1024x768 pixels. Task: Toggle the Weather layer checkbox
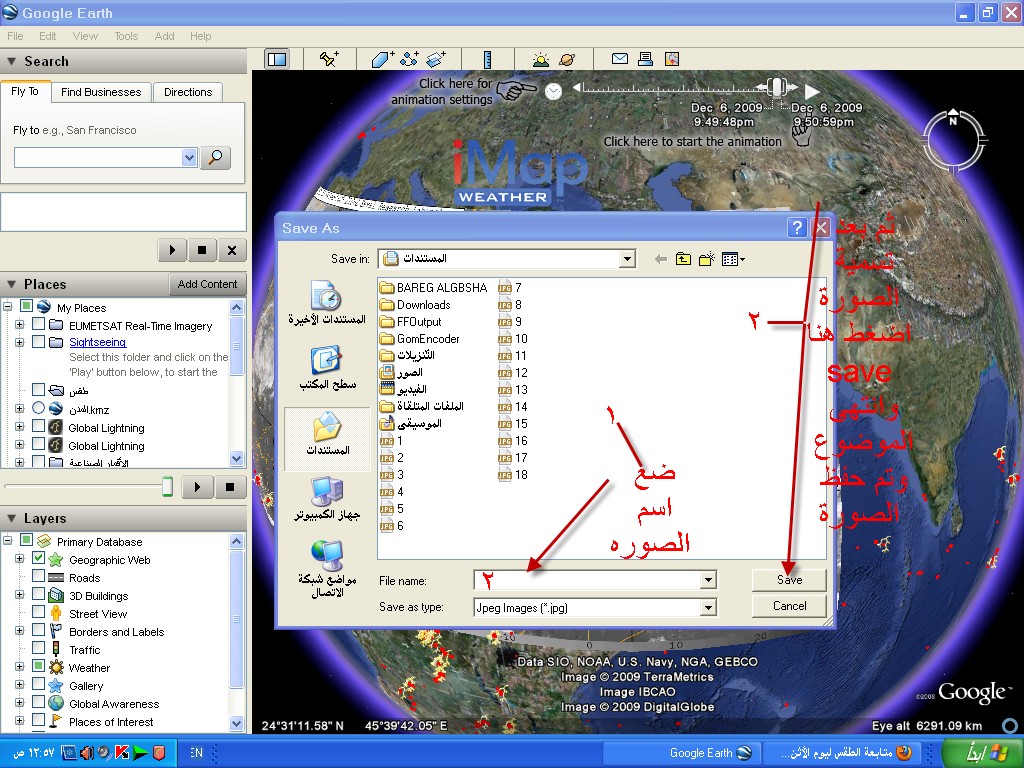click(39, 667)
